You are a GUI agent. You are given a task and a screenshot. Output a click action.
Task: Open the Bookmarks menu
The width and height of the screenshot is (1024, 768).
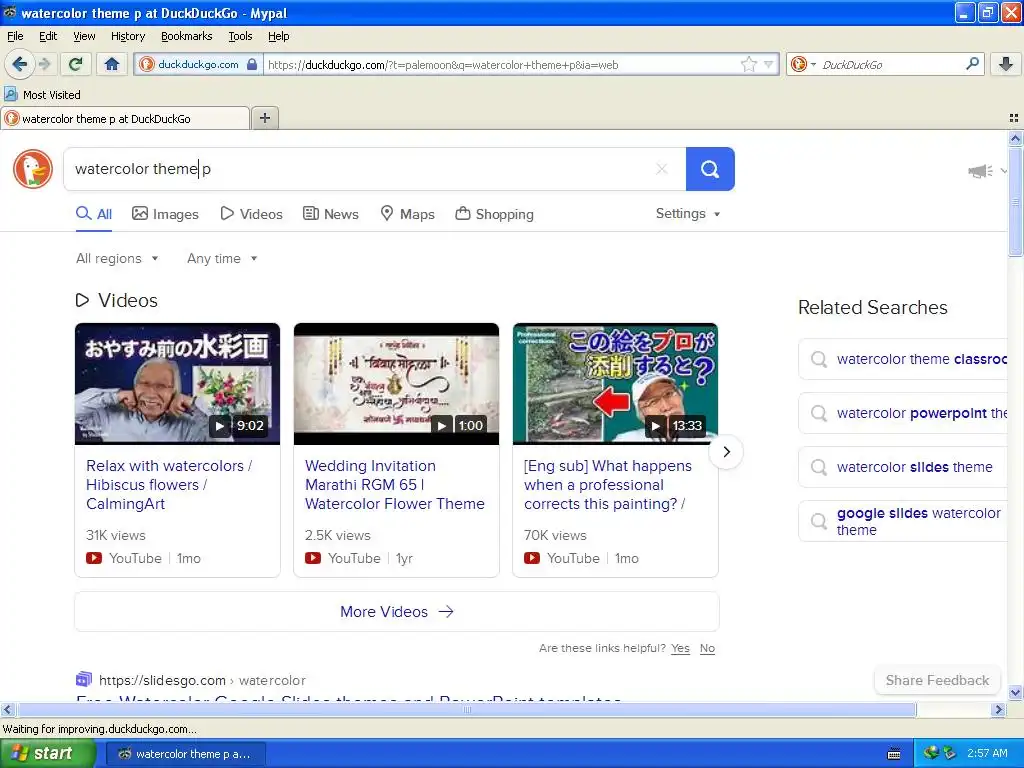coord(186,36)
